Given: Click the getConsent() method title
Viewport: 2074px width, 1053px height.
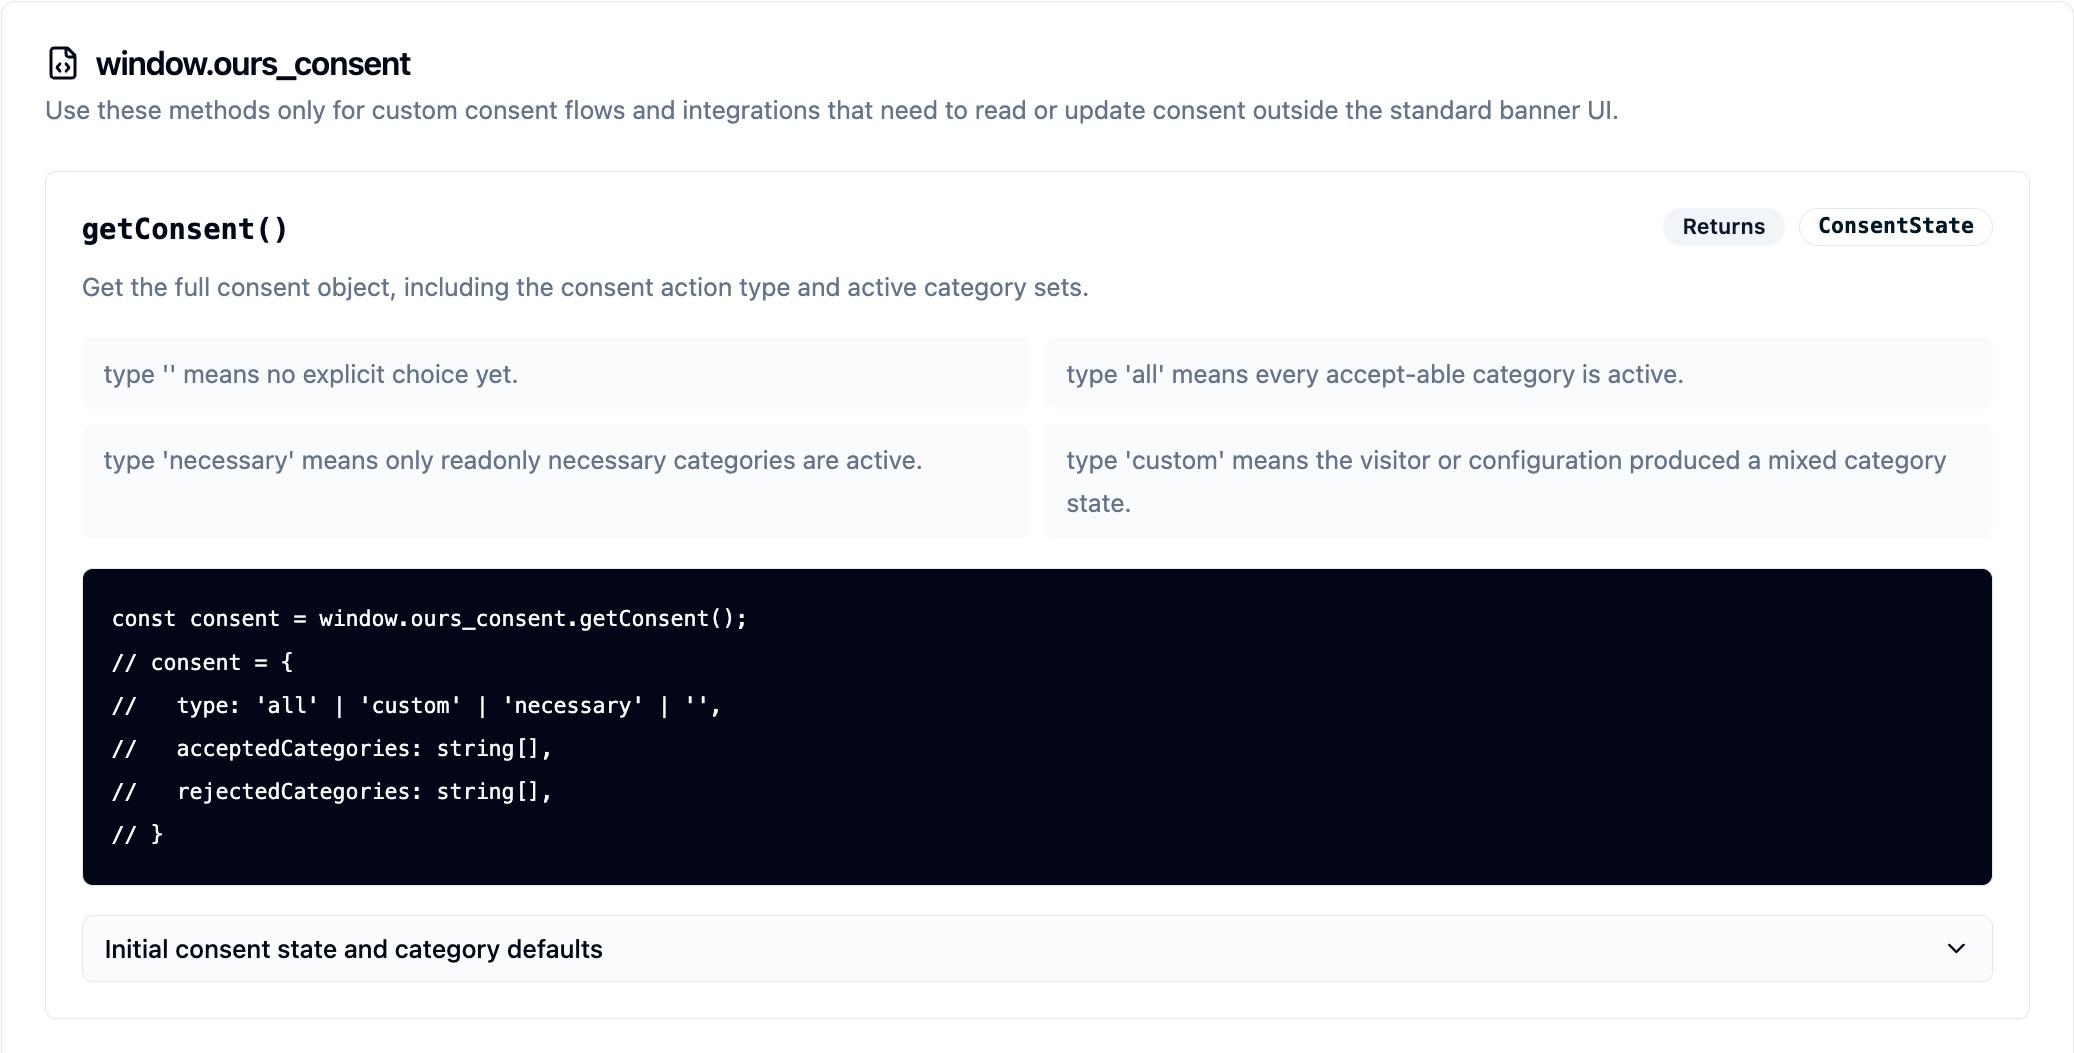Looking at the screenshot, I should click(x=185, y=229).
